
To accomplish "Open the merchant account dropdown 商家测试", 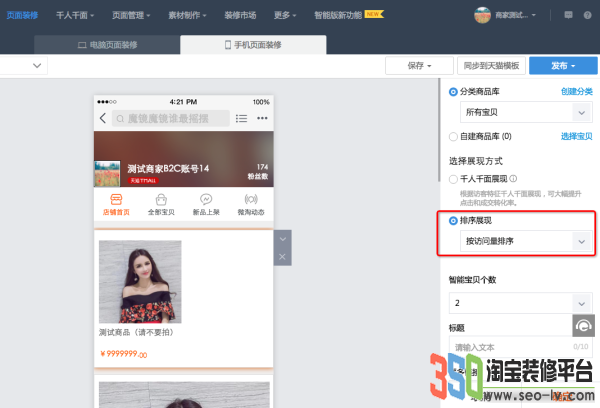I will point(515,15).
